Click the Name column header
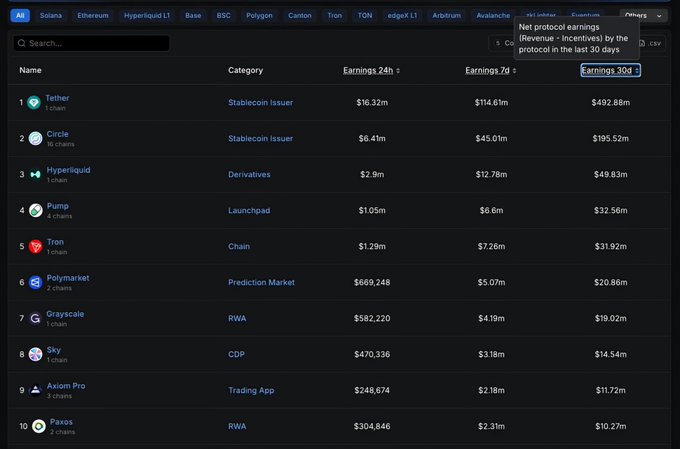The height and width of the screenshot is (449, 680). pyautogui.click(x=30, y=70)
